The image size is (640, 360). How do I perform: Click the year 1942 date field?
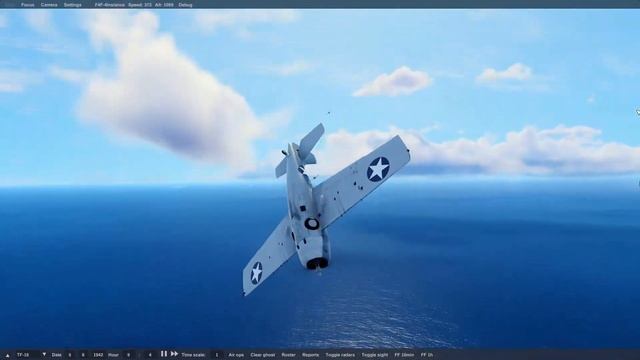coord(98,355)
